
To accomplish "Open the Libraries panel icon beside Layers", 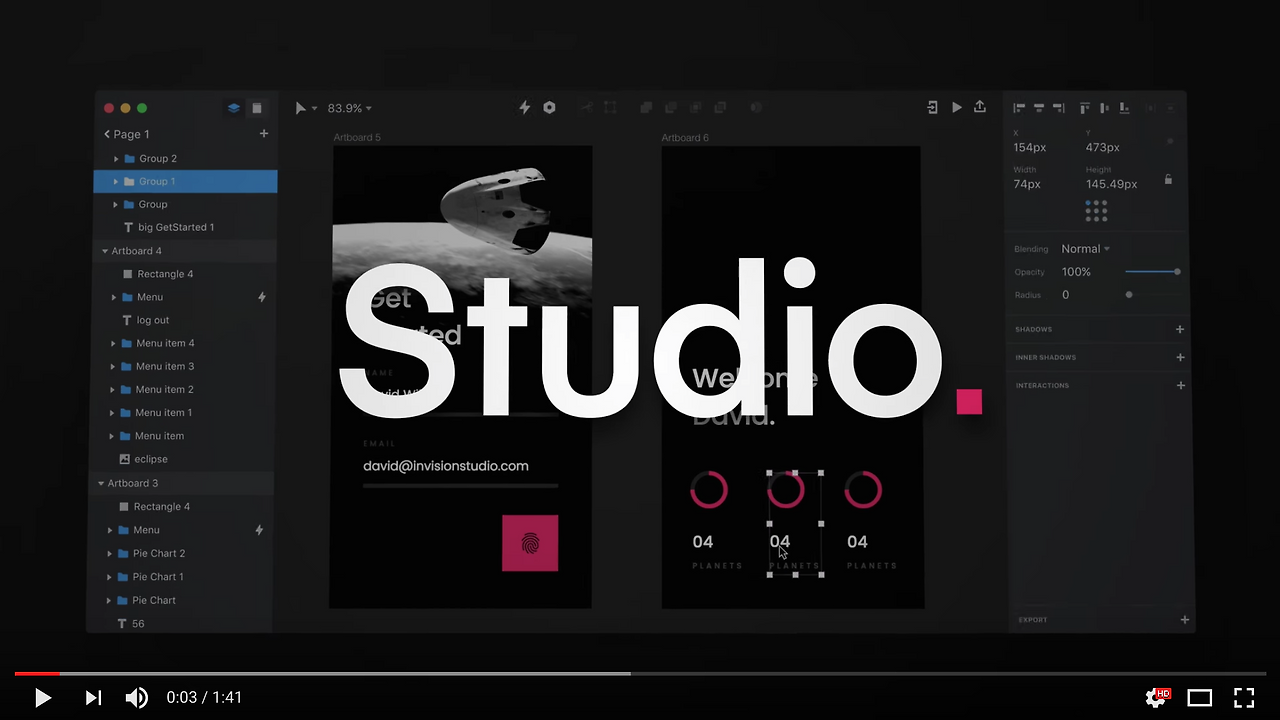I will [x=257, y=108].
